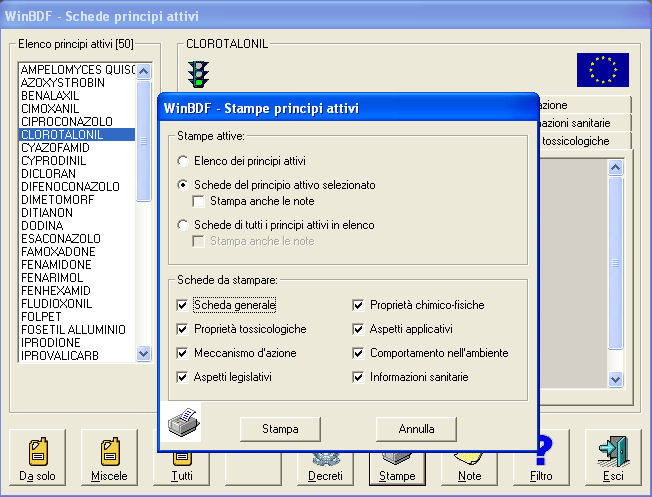Click the European Union flag icon
The height and width of the screenshot is (497, 652).
[603, 70]
